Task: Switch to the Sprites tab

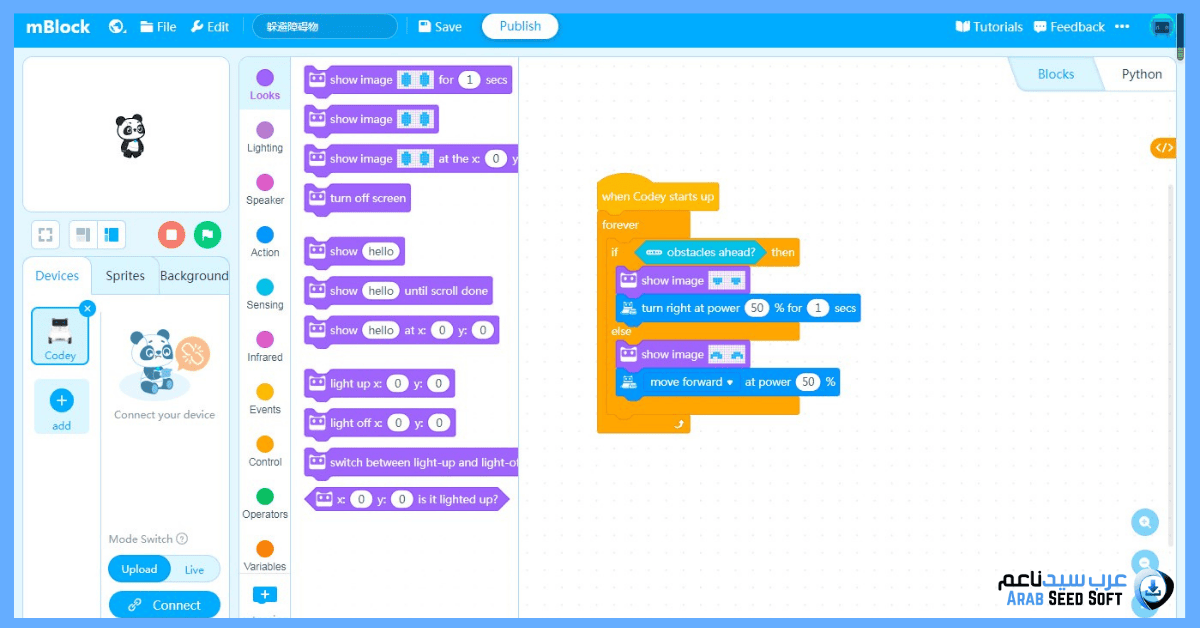Action: 125,276
